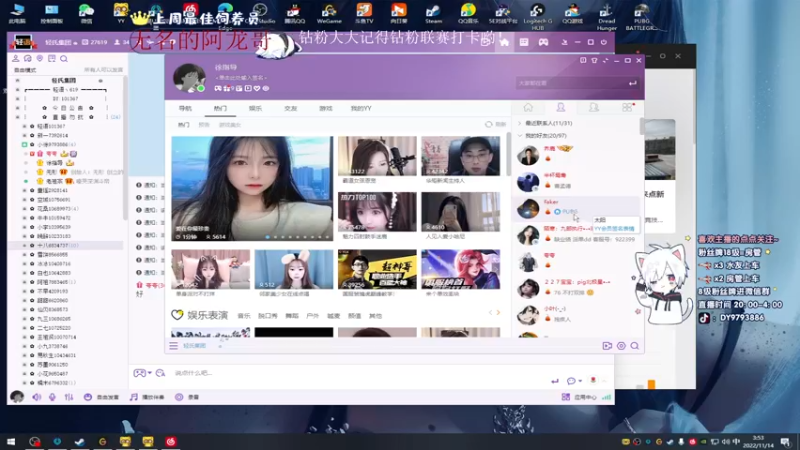This screenshot has height=450, width=800.
Task: Click the next arrow in the 娱乐表演 header
Action: click(x=498, y=313)
